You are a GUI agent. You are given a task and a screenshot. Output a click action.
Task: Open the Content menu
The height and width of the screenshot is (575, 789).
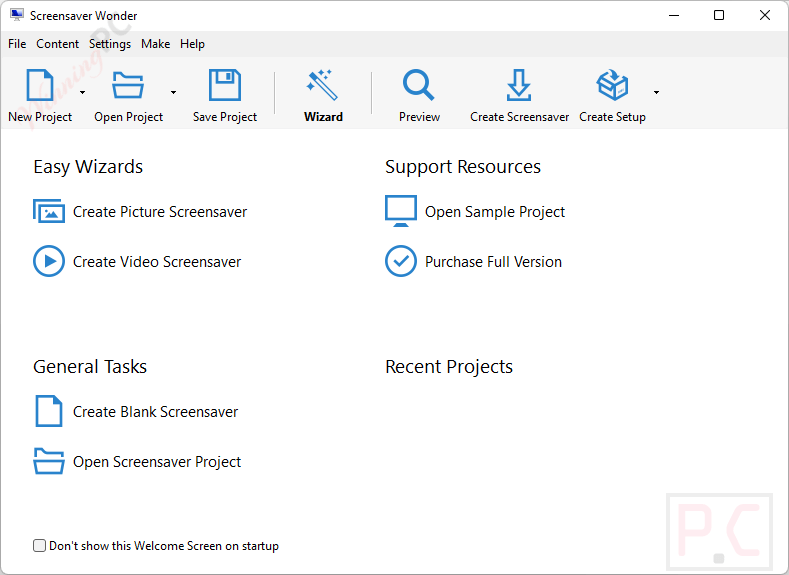click(57, 44)
